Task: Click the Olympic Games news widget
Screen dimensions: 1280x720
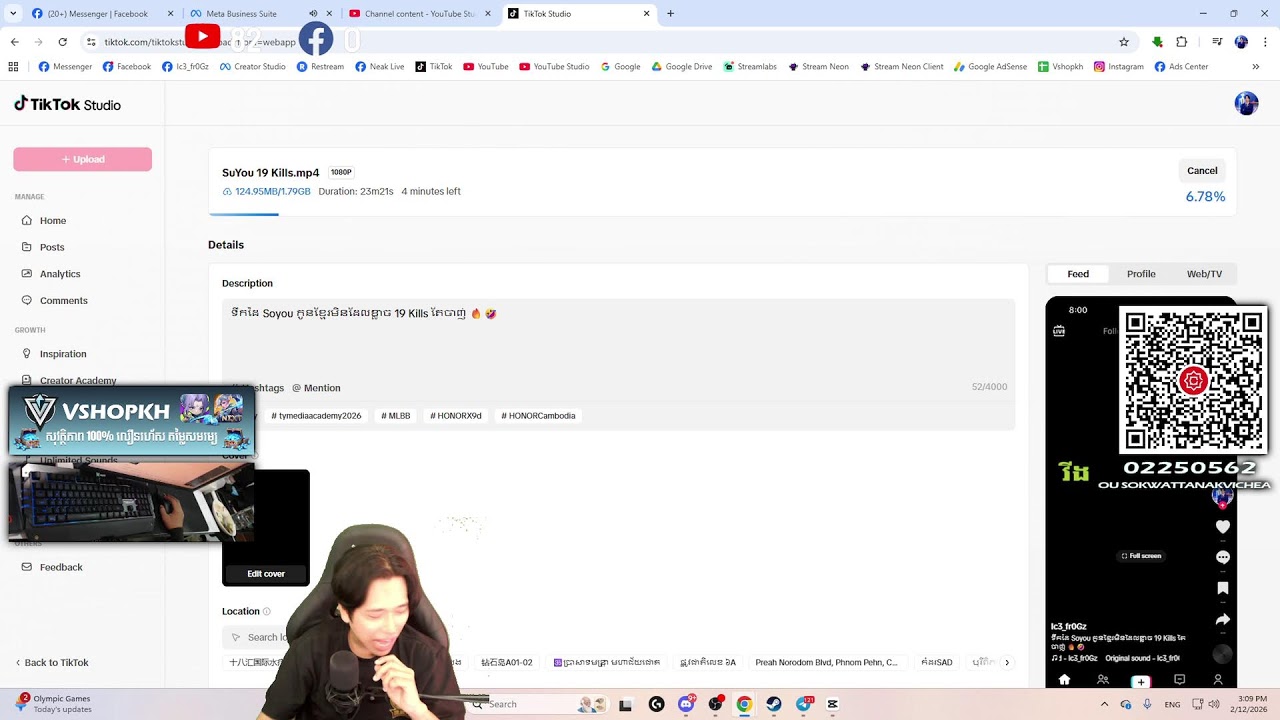Action: (54, 704)
